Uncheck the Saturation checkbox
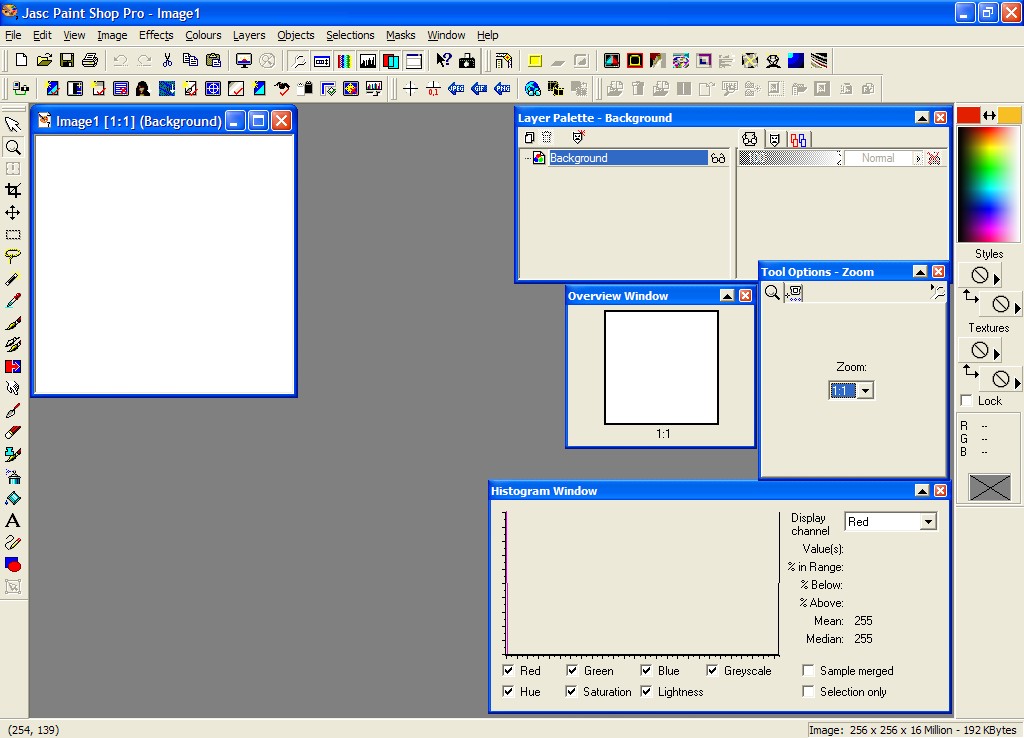This screenshot has height=738, width=1024. [x=571, y=691]
